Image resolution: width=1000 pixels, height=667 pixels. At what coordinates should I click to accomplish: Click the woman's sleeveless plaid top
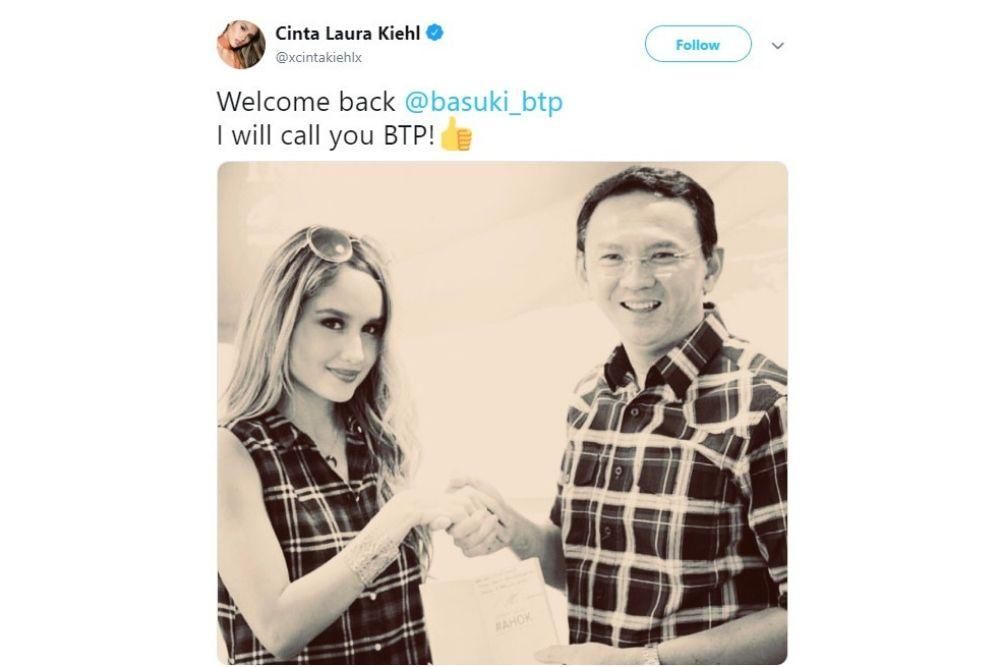pos(319,542)
